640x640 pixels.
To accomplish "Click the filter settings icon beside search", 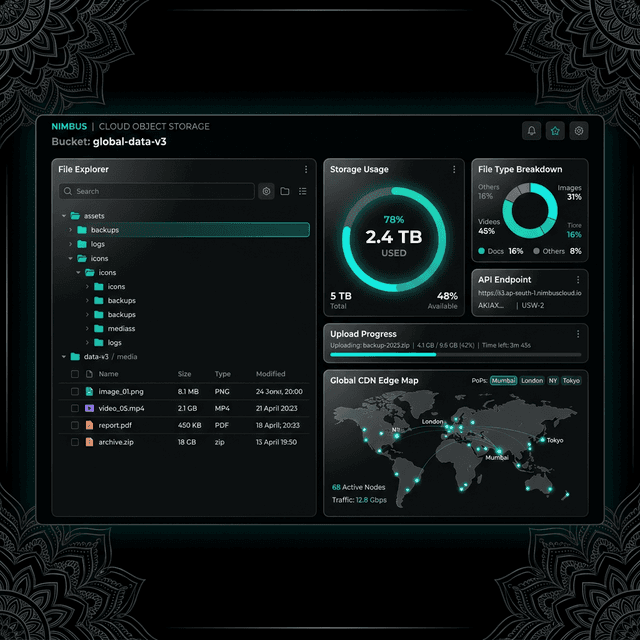I will (266, 191).
